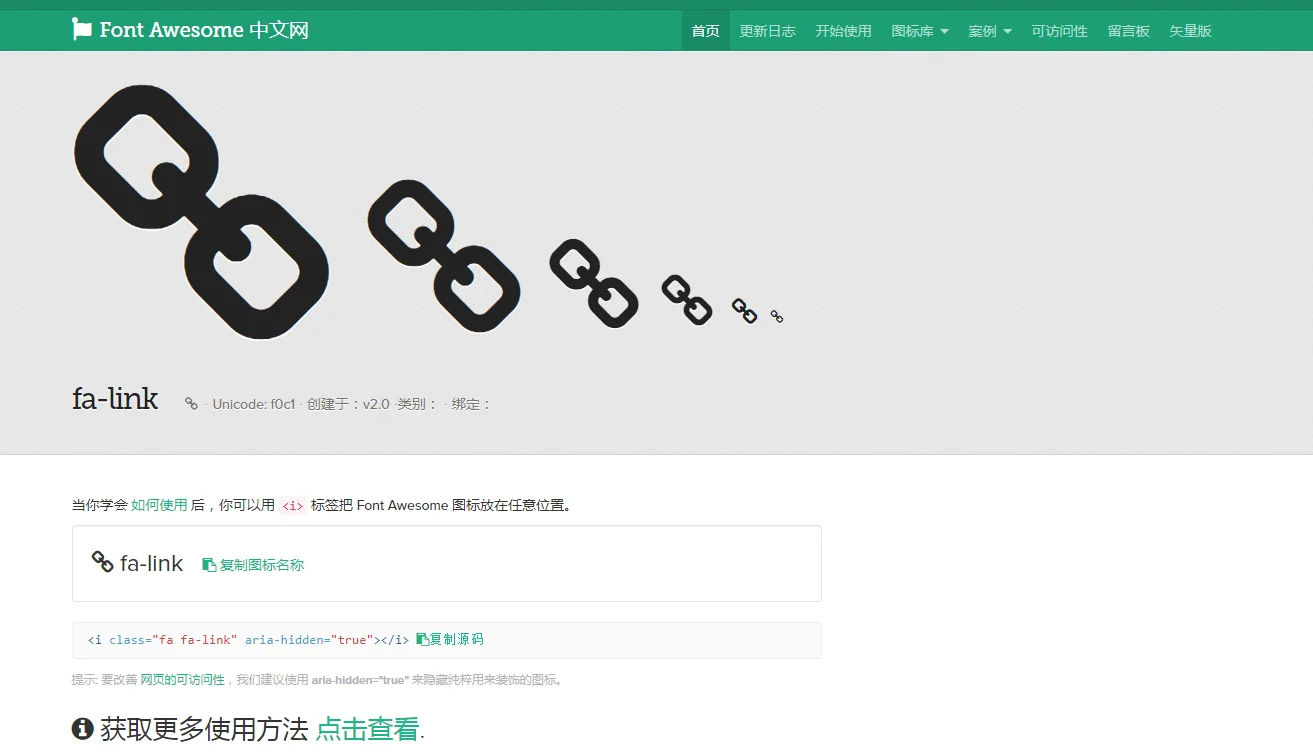This screenshot has width=1313, height=756.
Task: Click the fa fa-link HTML code snippet
Action: [x=248, y=640]
